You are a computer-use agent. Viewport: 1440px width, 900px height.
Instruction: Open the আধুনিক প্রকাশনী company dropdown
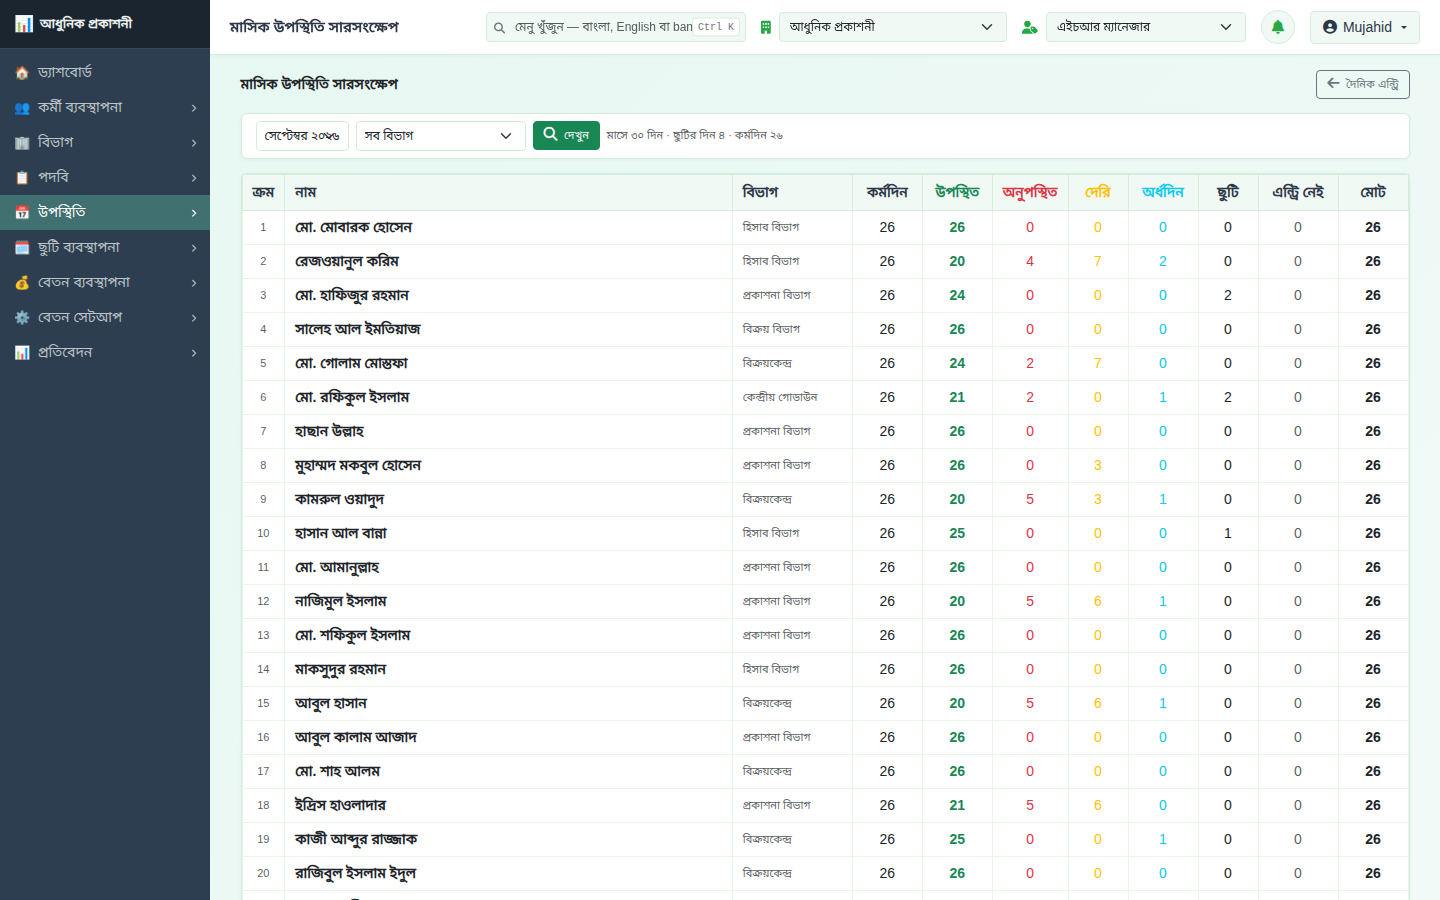[x=892, y=27]
